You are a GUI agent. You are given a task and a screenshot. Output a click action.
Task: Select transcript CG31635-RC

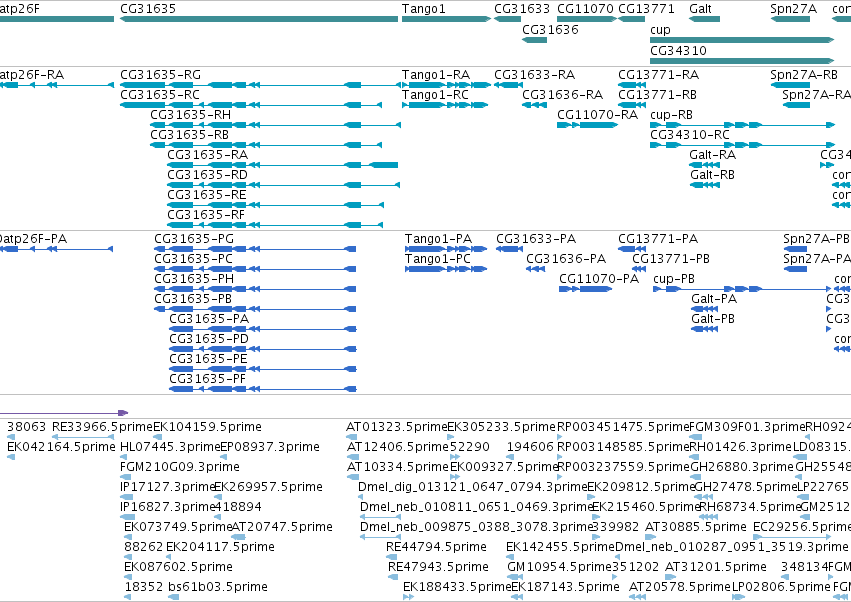(251, 105)
